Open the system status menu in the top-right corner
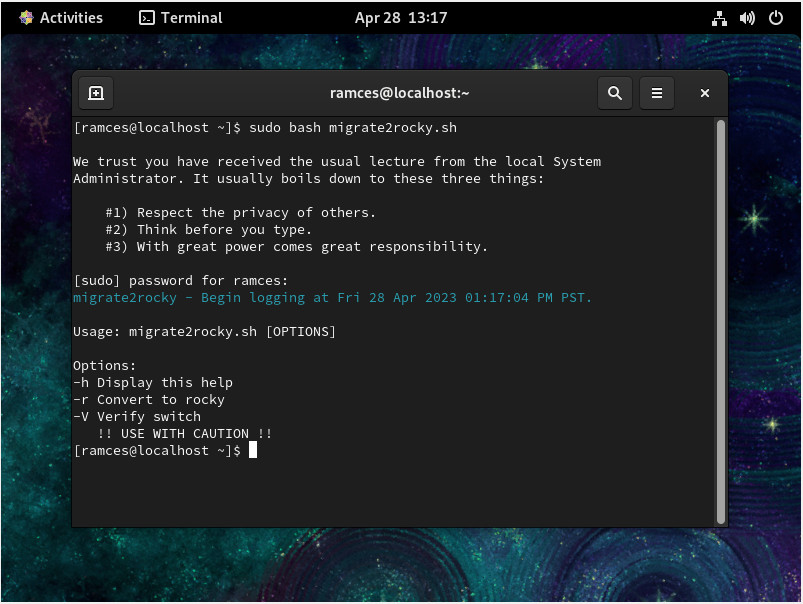The height and width of the screenshot is (604, 803). [x=747, y=17]
